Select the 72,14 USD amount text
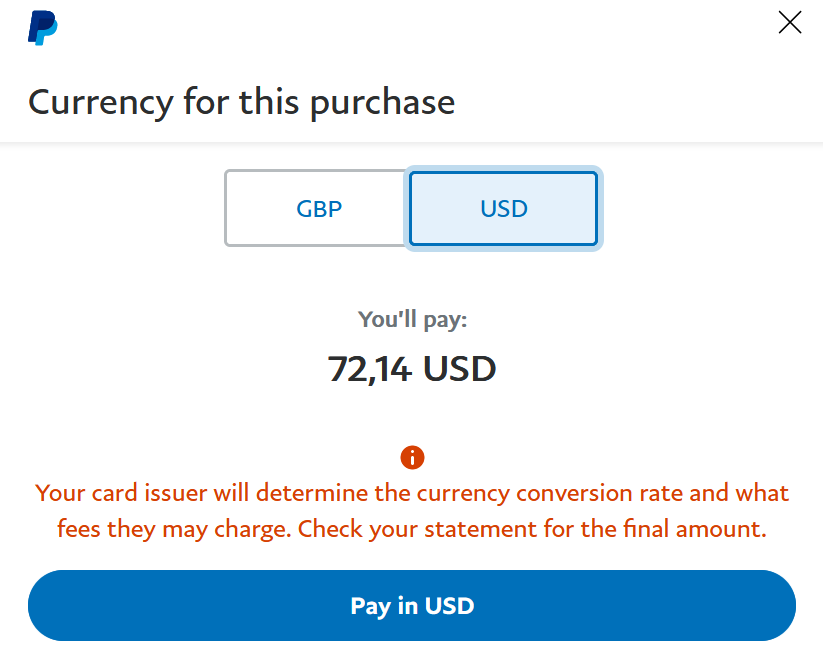The width and height of the screenshot is (823, 671). (x=412, y=369)
